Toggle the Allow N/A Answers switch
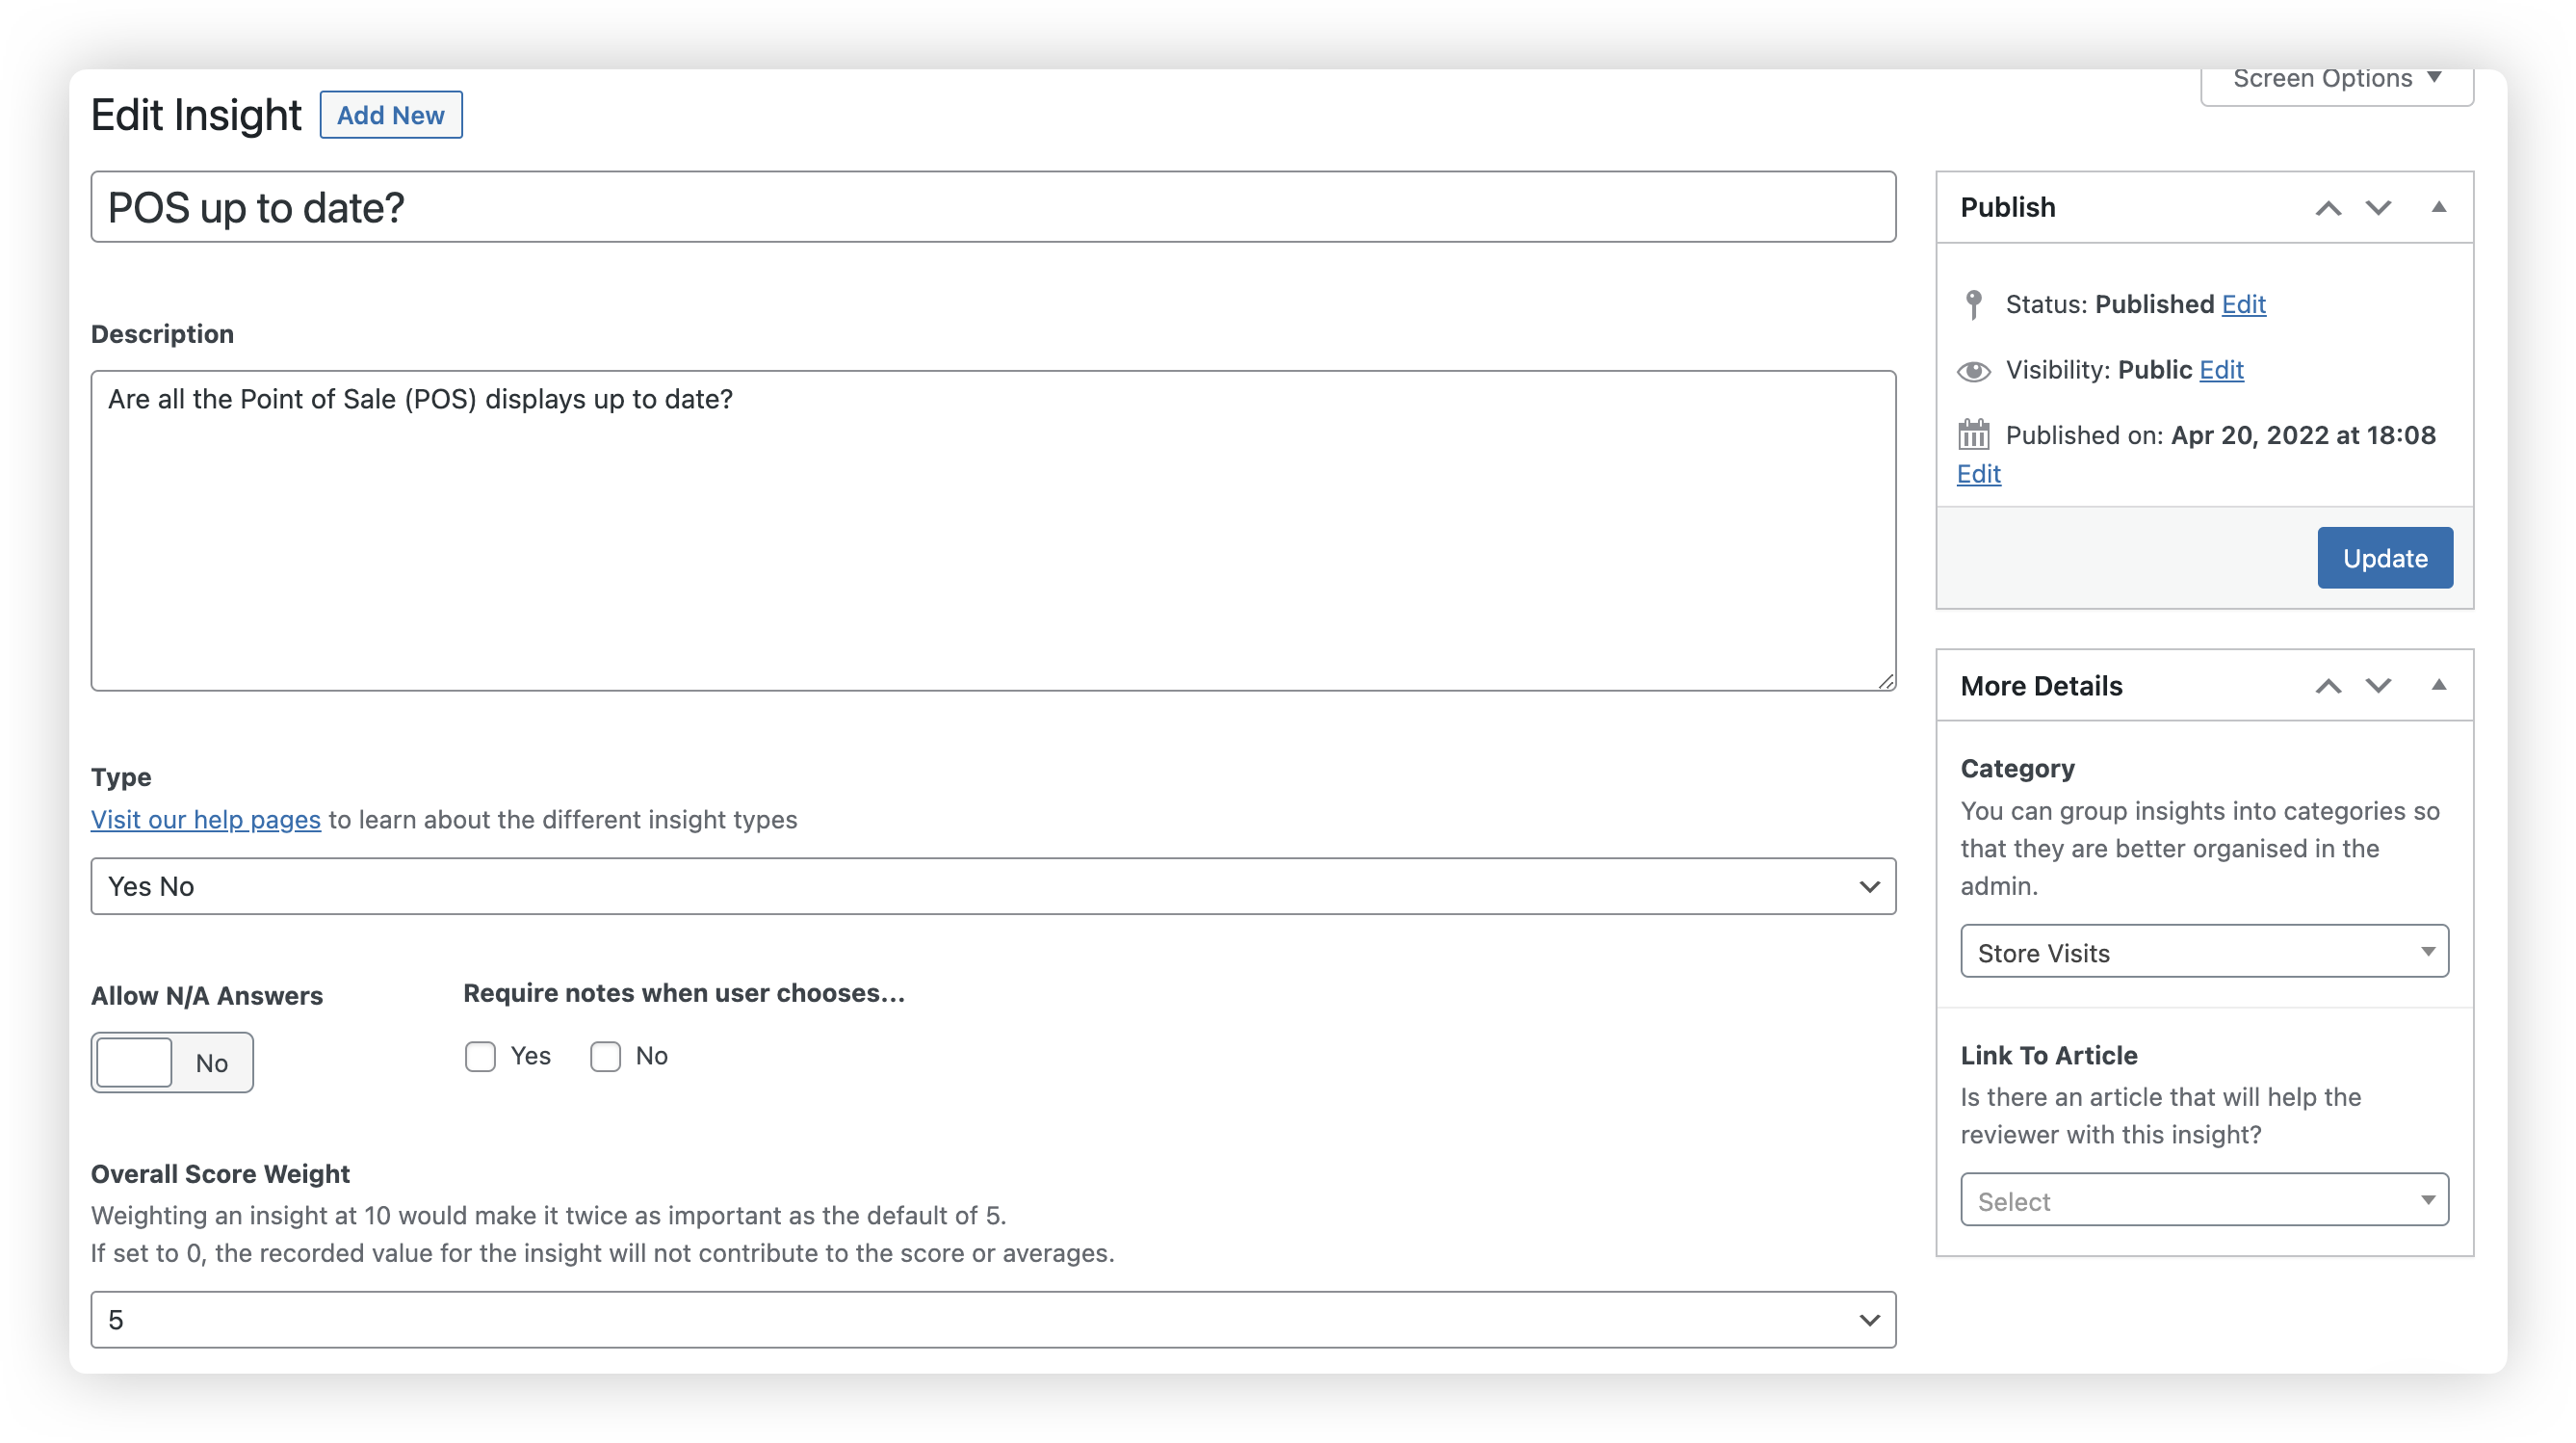This screenshot has height=1443, width=2576. [172, 1062]
